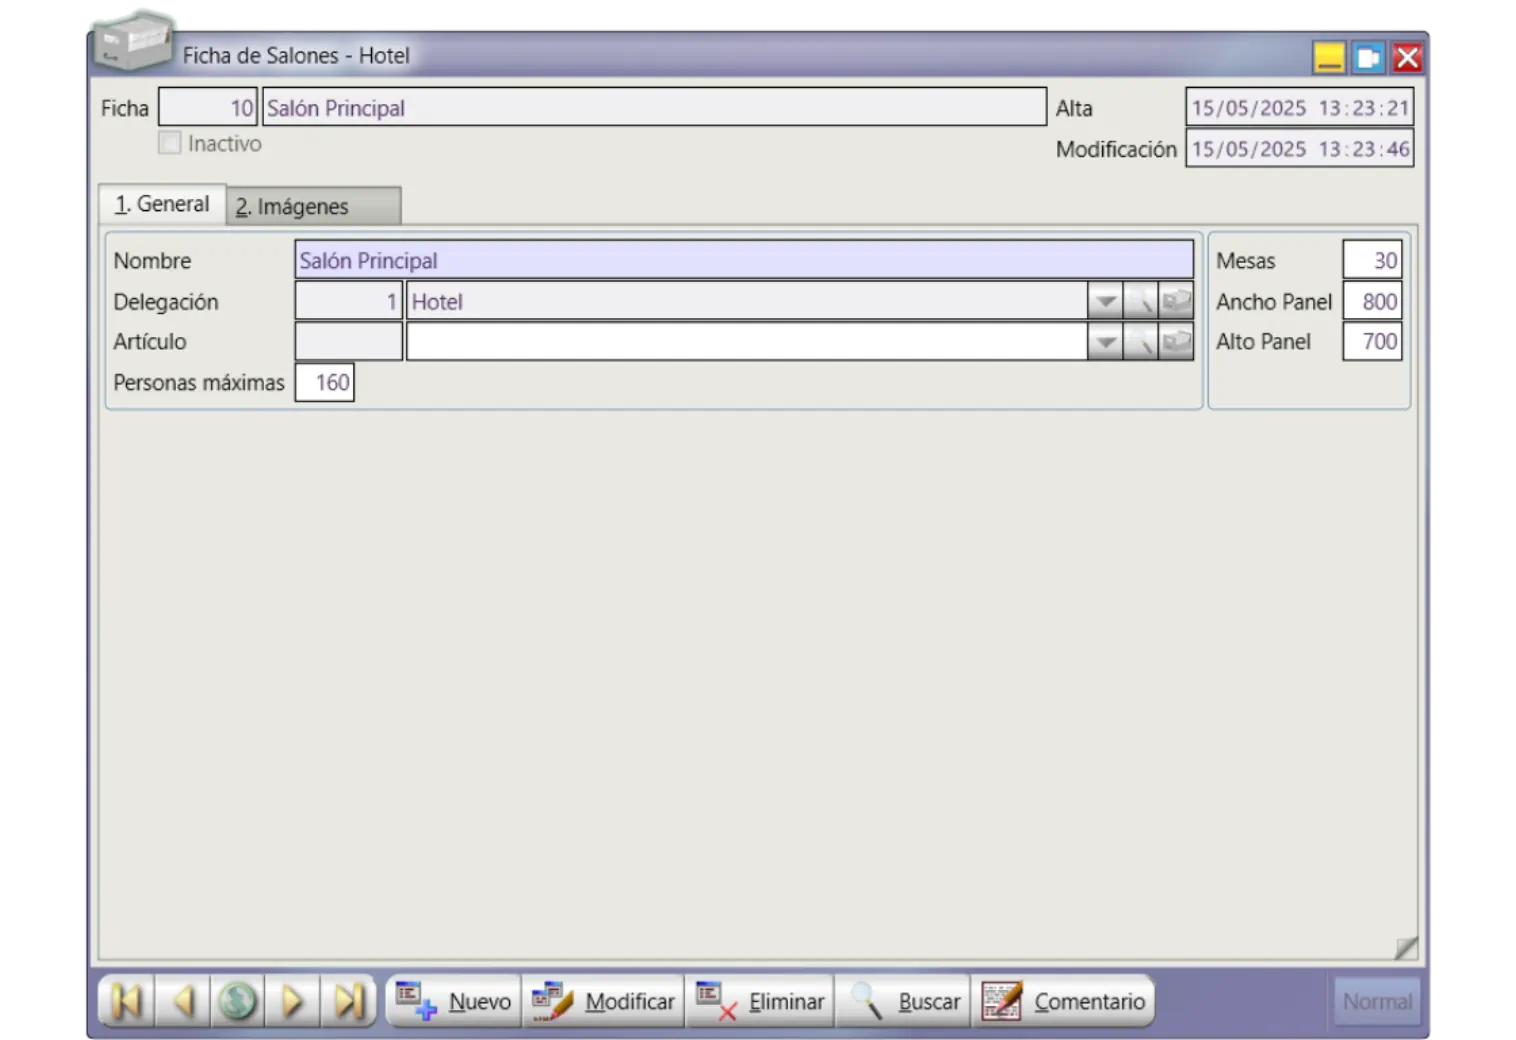
Task: Expand the Delegación dropdown arrow
Action: coord(1105,301)
